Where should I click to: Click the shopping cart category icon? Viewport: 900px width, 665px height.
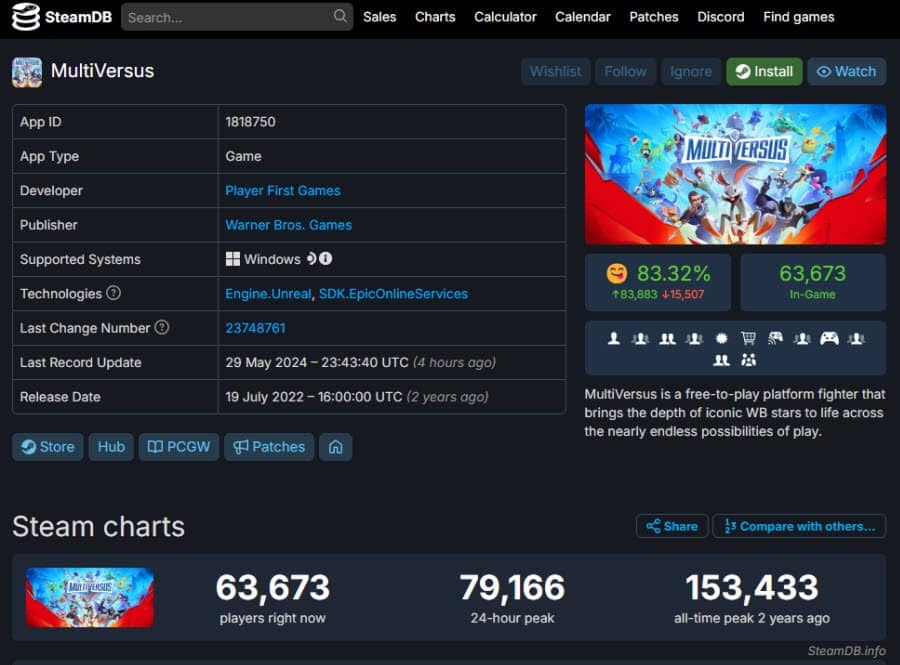click(748, 339)
